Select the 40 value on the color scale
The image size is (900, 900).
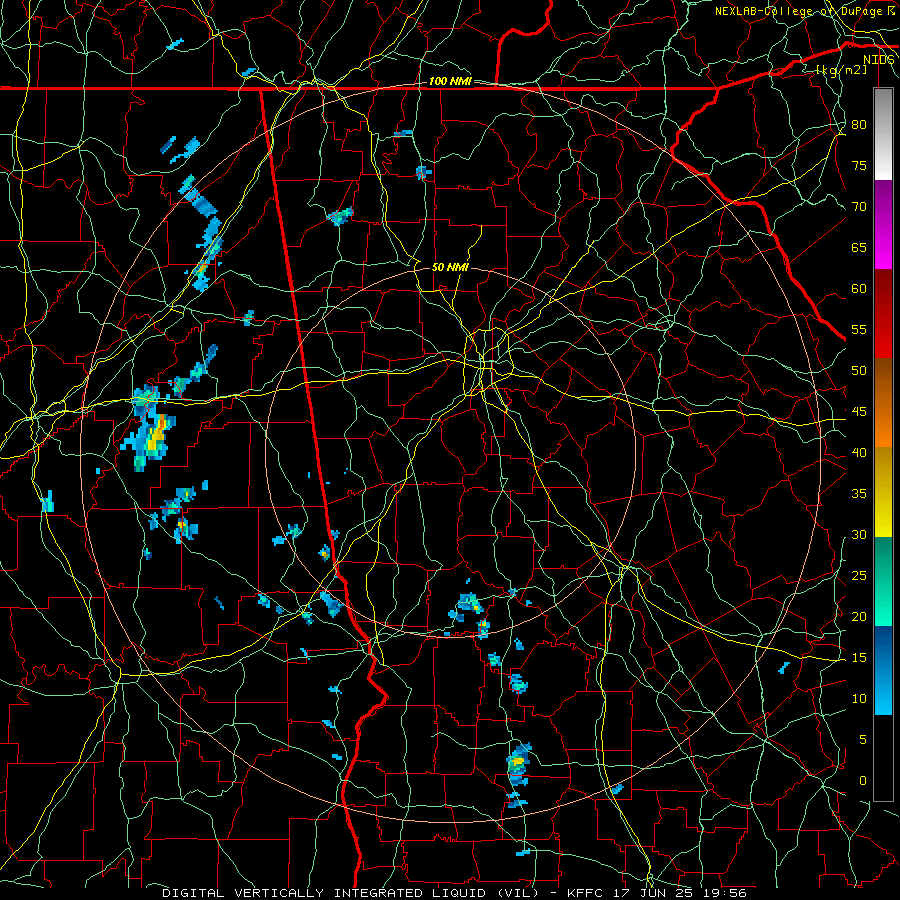point(859,453)
